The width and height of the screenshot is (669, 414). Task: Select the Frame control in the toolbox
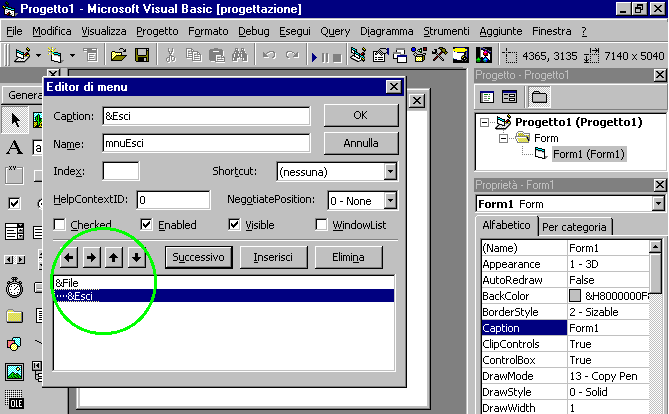click(14, 175)
